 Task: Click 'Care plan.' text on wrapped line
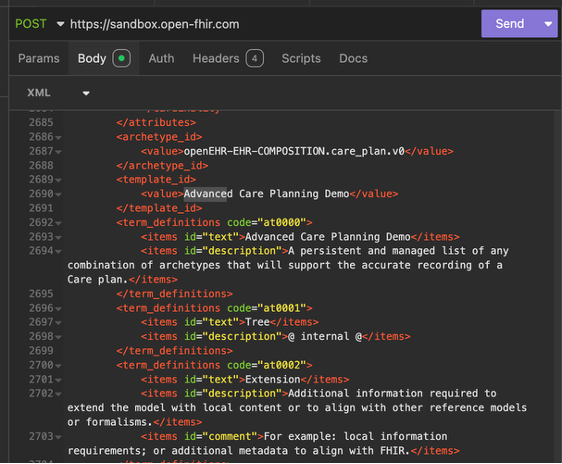(97, 279)
